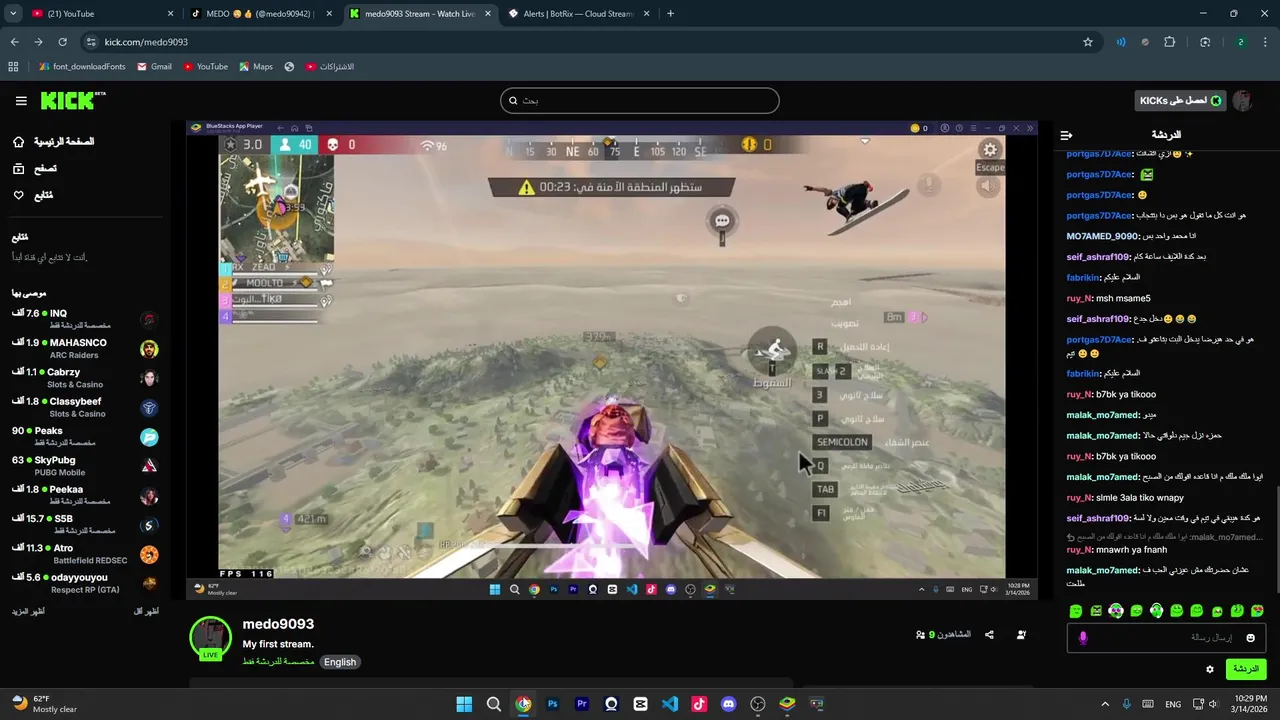
Task: Open chat settings gear icon
Action: pos(1210,669)
